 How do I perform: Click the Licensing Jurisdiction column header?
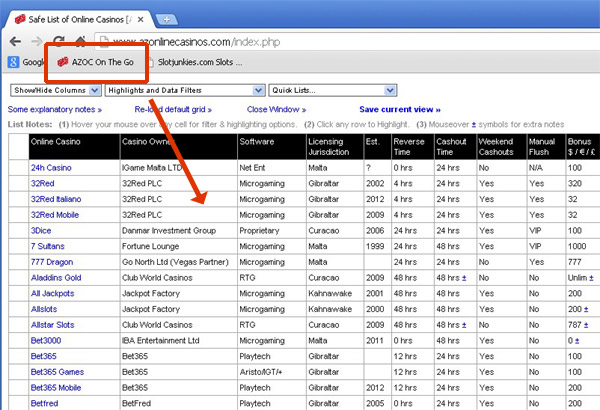tap(335, 147)
